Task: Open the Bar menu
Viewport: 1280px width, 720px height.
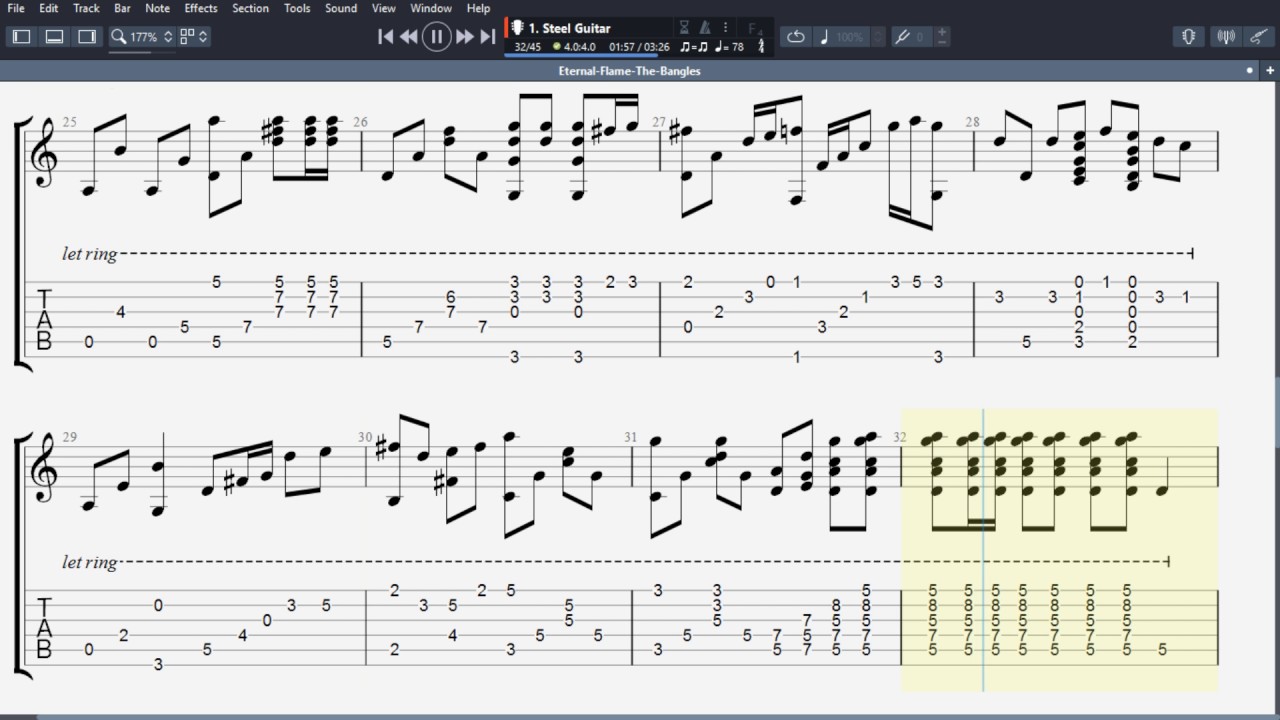Action: point(122,8)
